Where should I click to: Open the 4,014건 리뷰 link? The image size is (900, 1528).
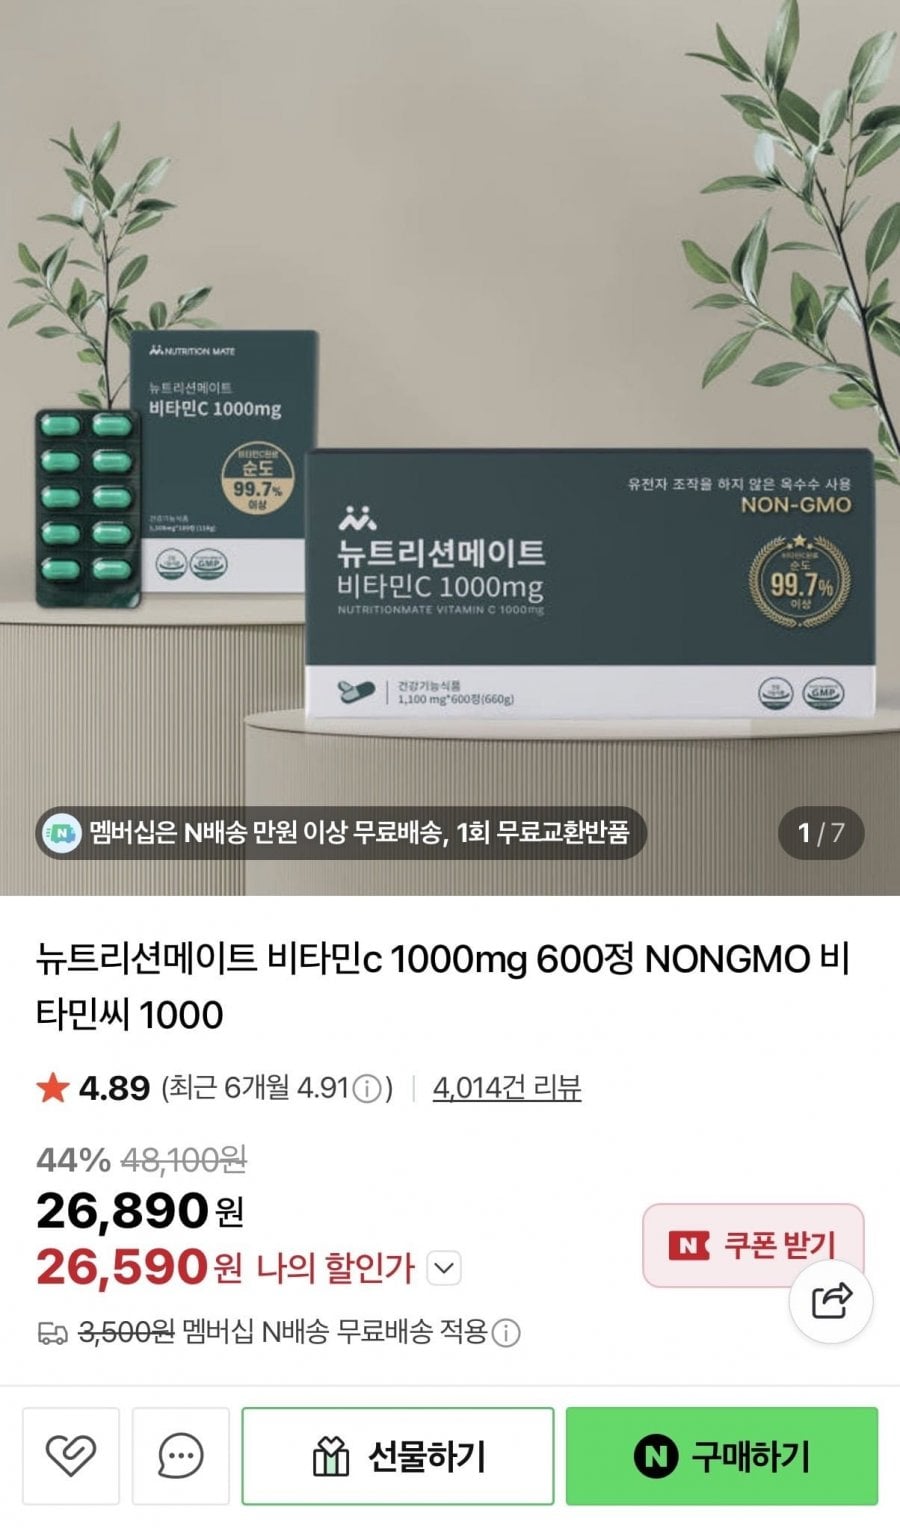507,1088
